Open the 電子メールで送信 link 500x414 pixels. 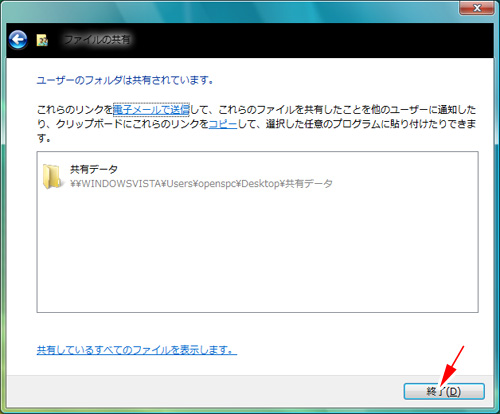point(151,109)
